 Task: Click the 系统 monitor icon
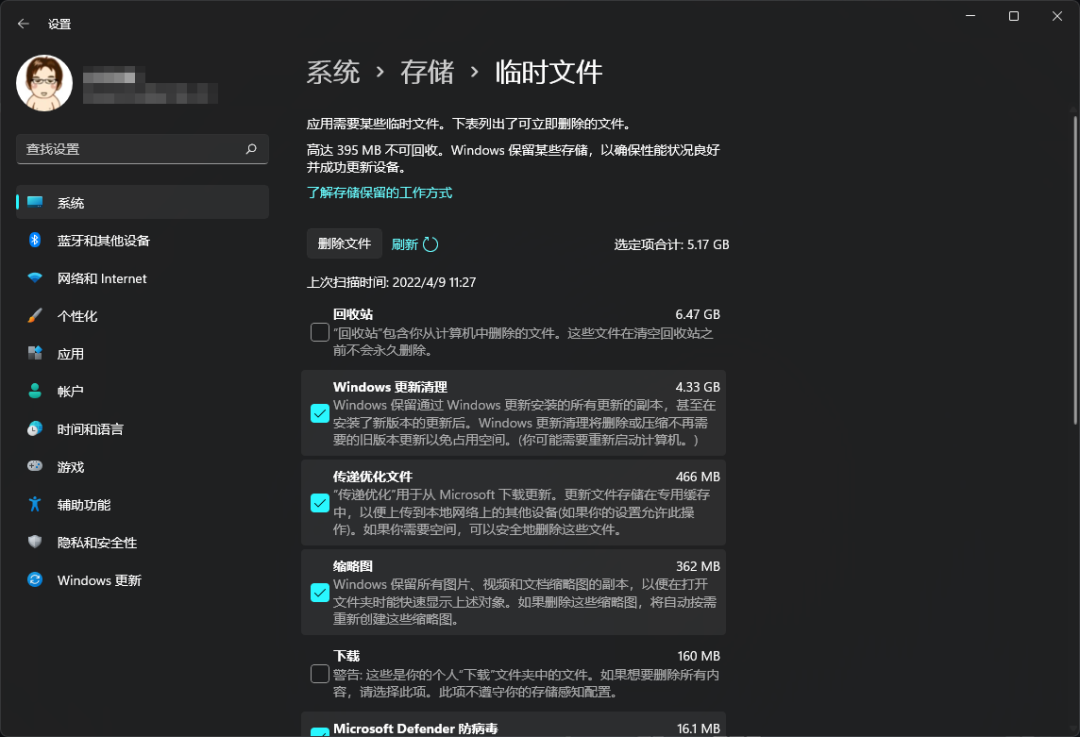tap(35, 203)
